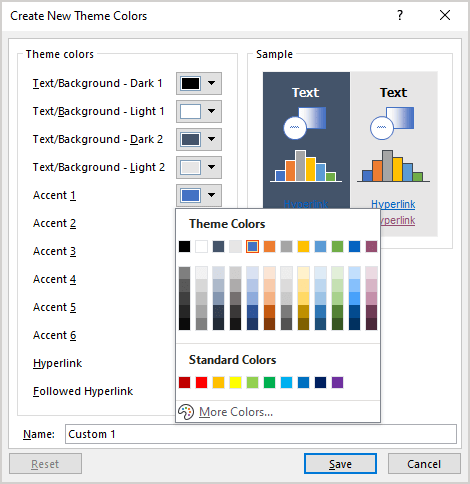The height and width of the screenshot is (484, 470).
Task: Click the light sample bar chart preview
Action: pos(393,166)
